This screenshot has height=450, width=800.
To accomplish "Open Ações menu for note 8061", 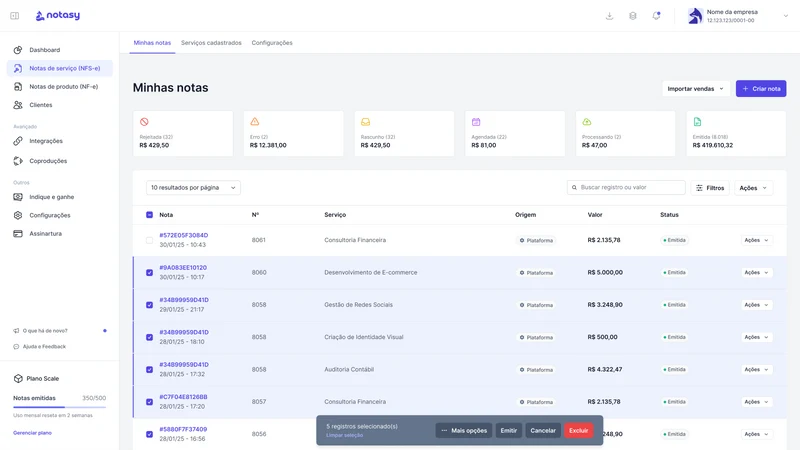I will pyautogui.click(x=756, y=240).
